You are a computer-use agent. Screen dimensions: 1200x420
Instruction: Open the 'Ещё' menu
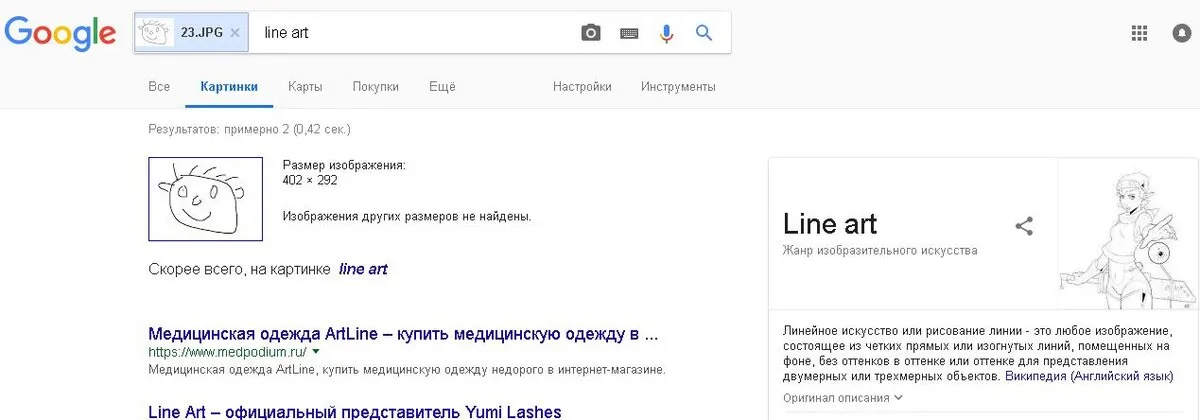(x=442, y=87)
